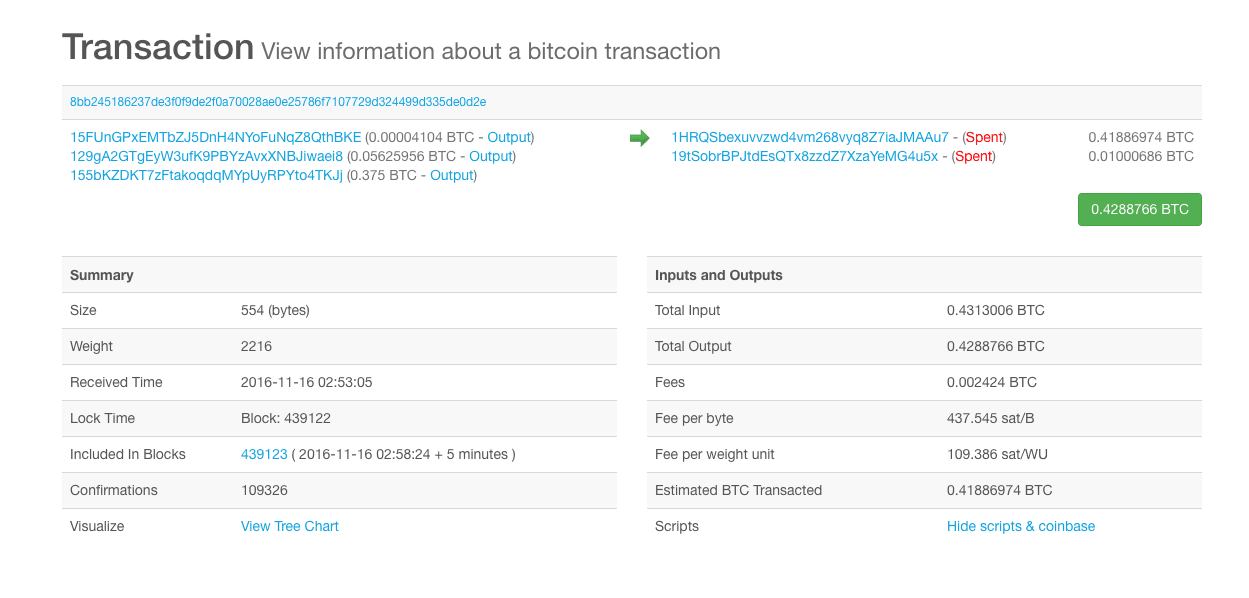Open output address 1HRQSbexuvvzwd4vm268vyq8Z7iaJMAAu7
The image size is (1249, 598).
click(810, 137)
